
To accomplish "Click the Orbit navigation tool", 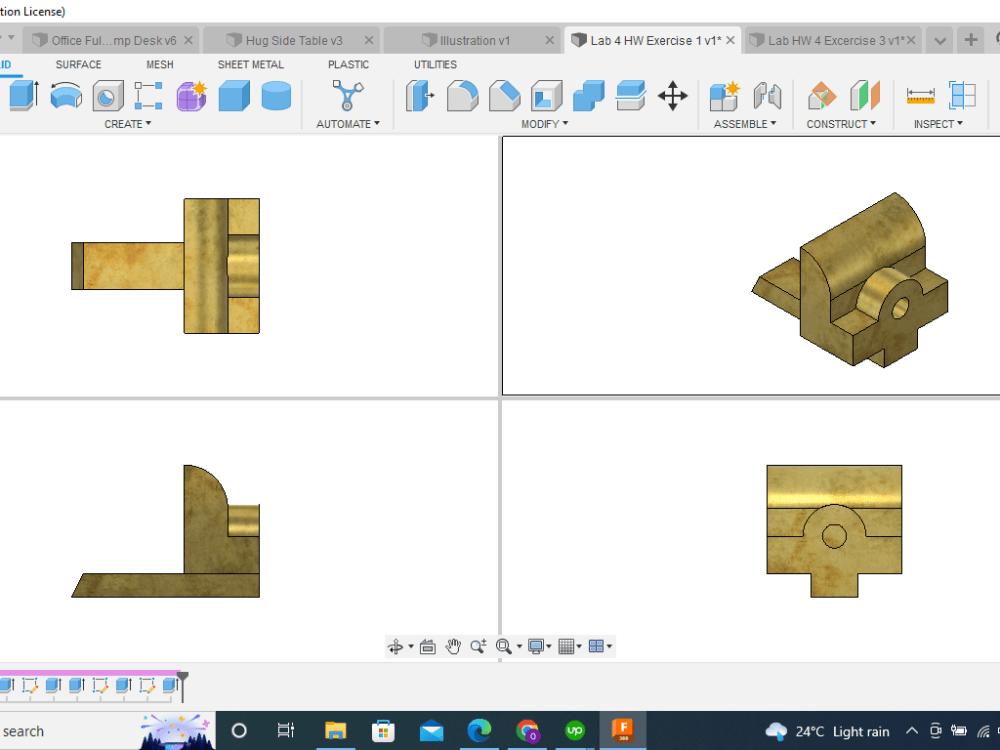I will point(395,647).
